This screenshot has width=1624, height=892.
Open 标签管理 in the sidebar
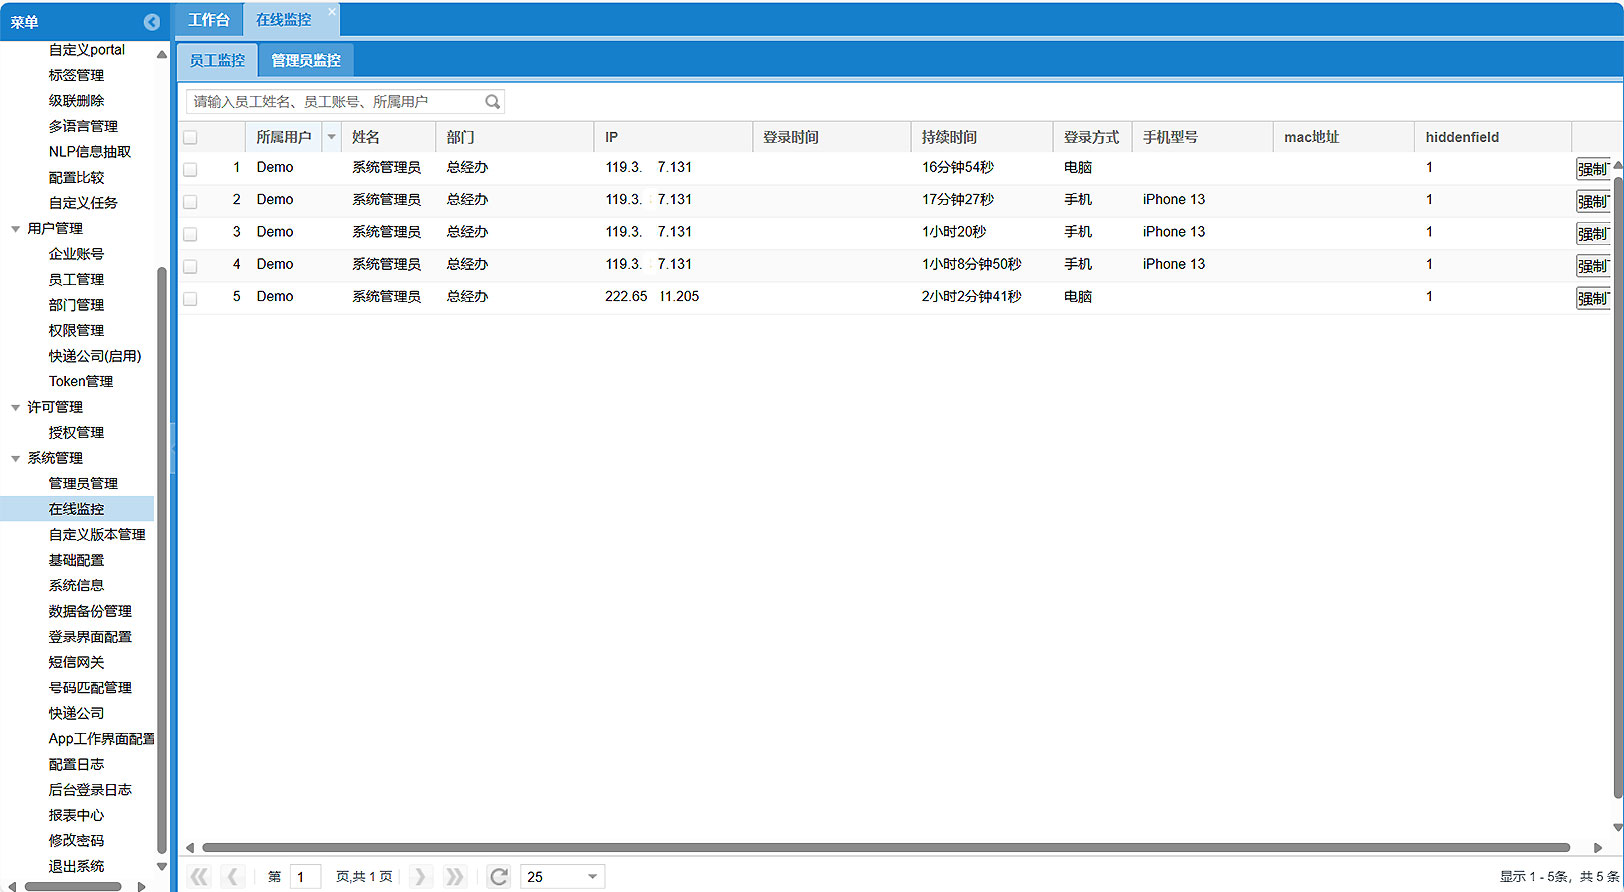(x=76, y=75)
